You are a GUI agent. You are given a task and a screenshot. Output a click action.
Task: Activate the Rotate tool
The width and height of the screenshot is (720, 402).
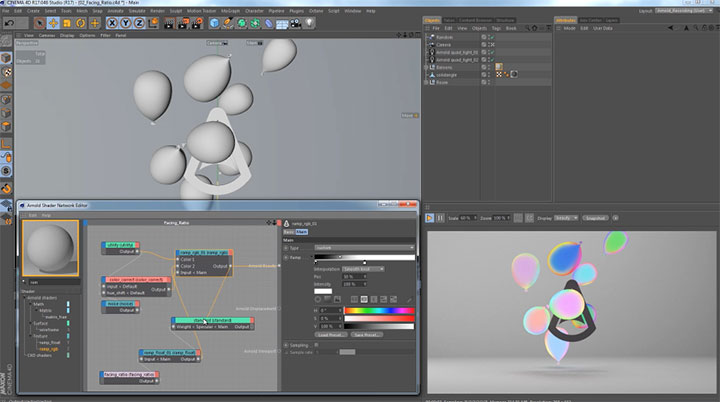[81, 23]
